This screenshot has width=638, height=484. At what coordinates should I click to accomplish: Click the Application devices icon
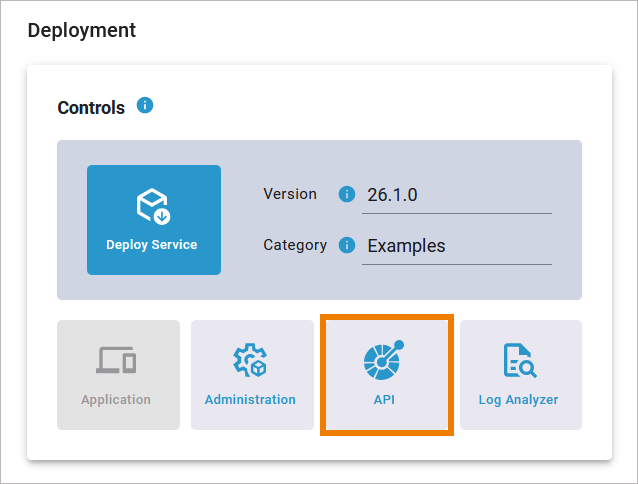click(x=116, y=360)
